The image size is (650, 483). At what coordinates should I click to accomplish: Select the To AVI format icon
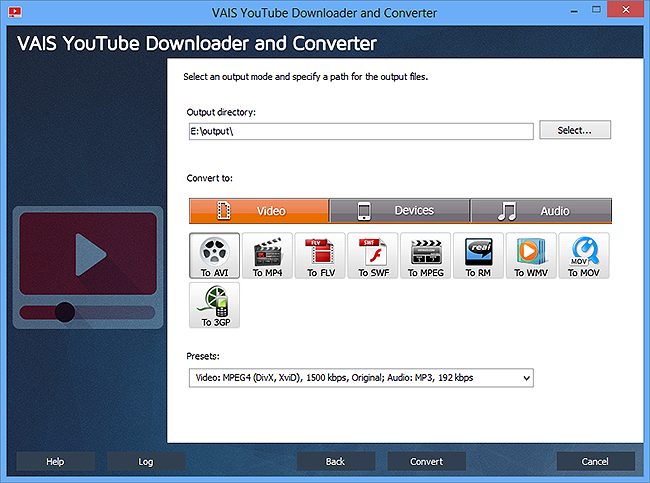point(214,255)
